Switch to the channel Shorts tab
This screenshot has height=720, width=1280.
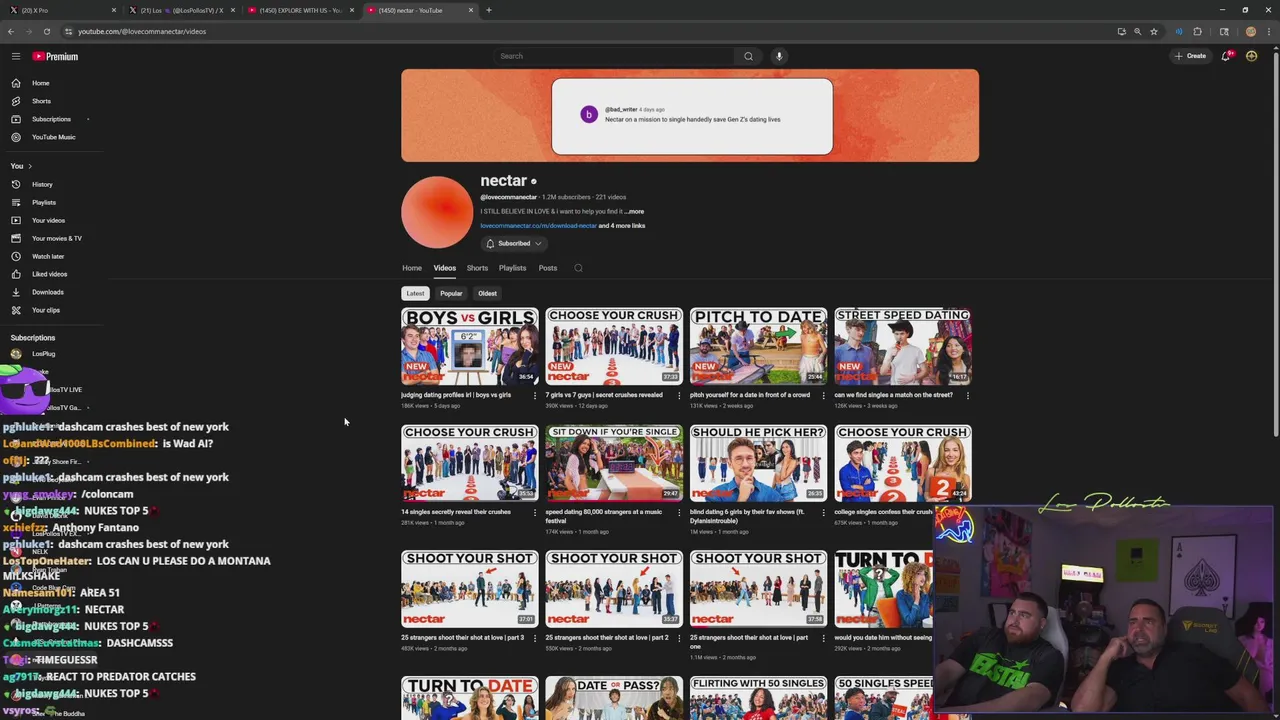(477, 268)
